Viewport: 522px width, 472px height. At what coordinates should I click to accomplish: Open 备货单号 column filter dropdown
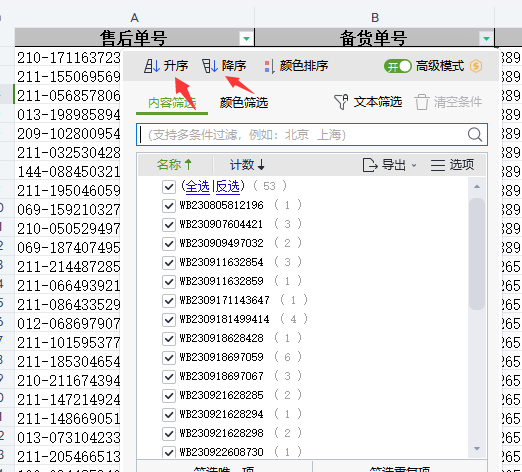click(486, 39)
